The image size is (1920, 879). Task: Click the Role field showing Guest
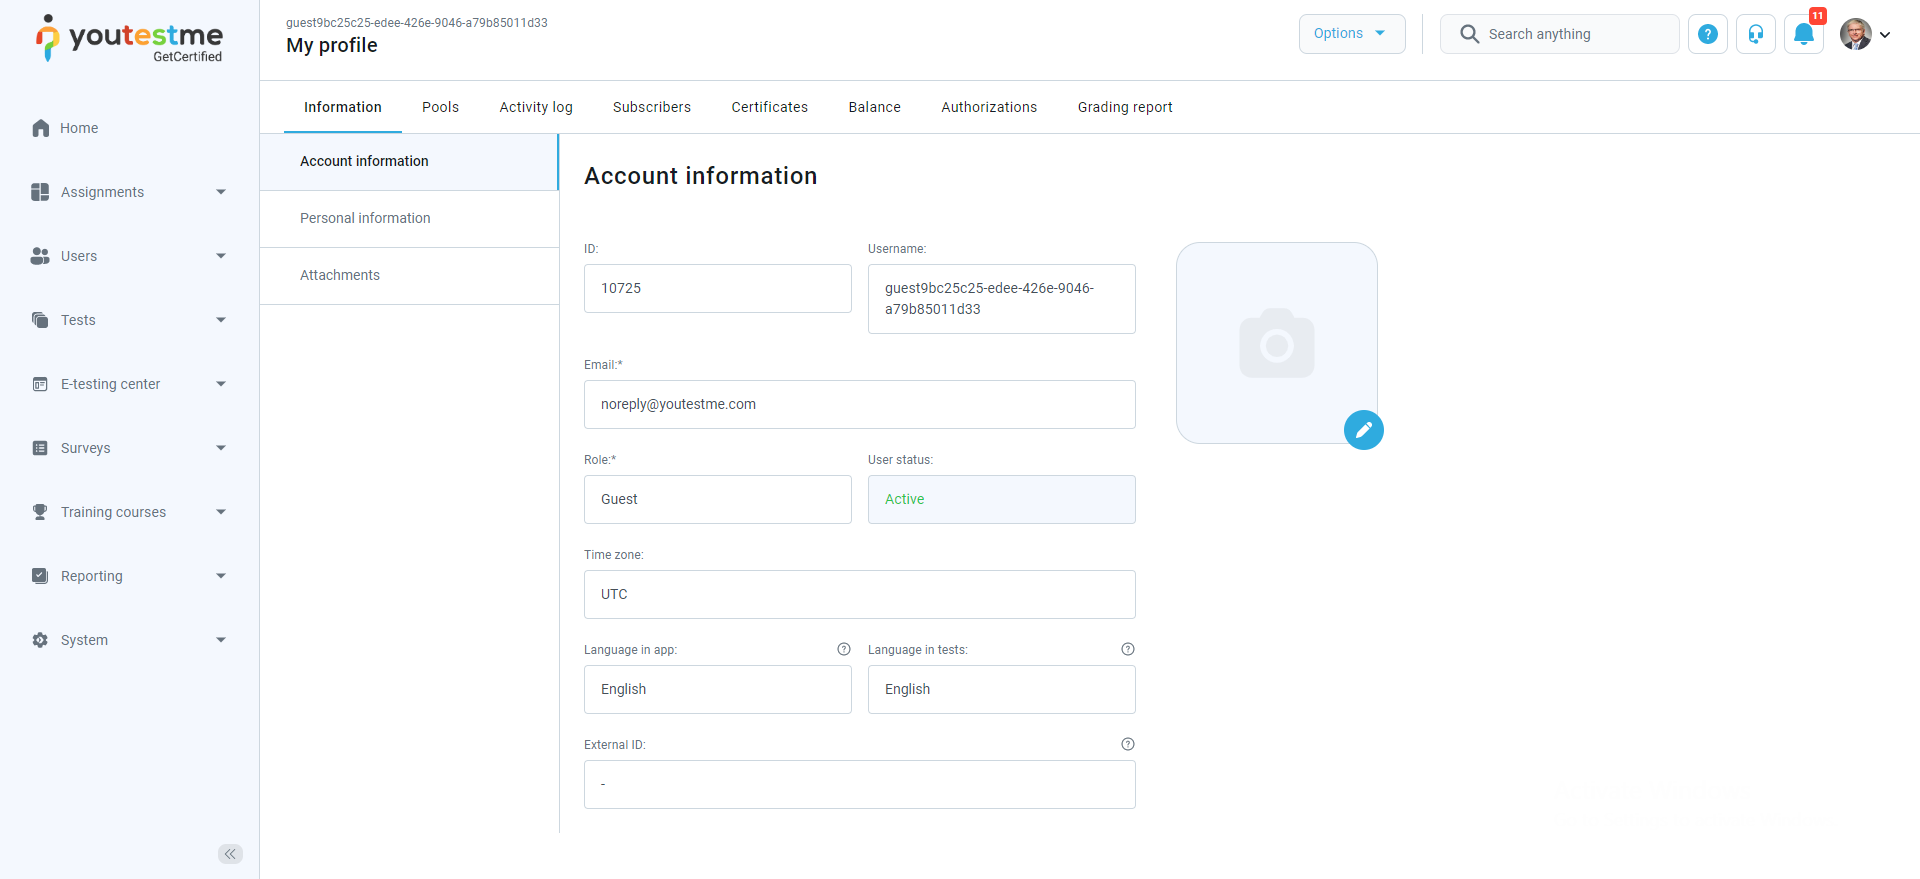718,499
